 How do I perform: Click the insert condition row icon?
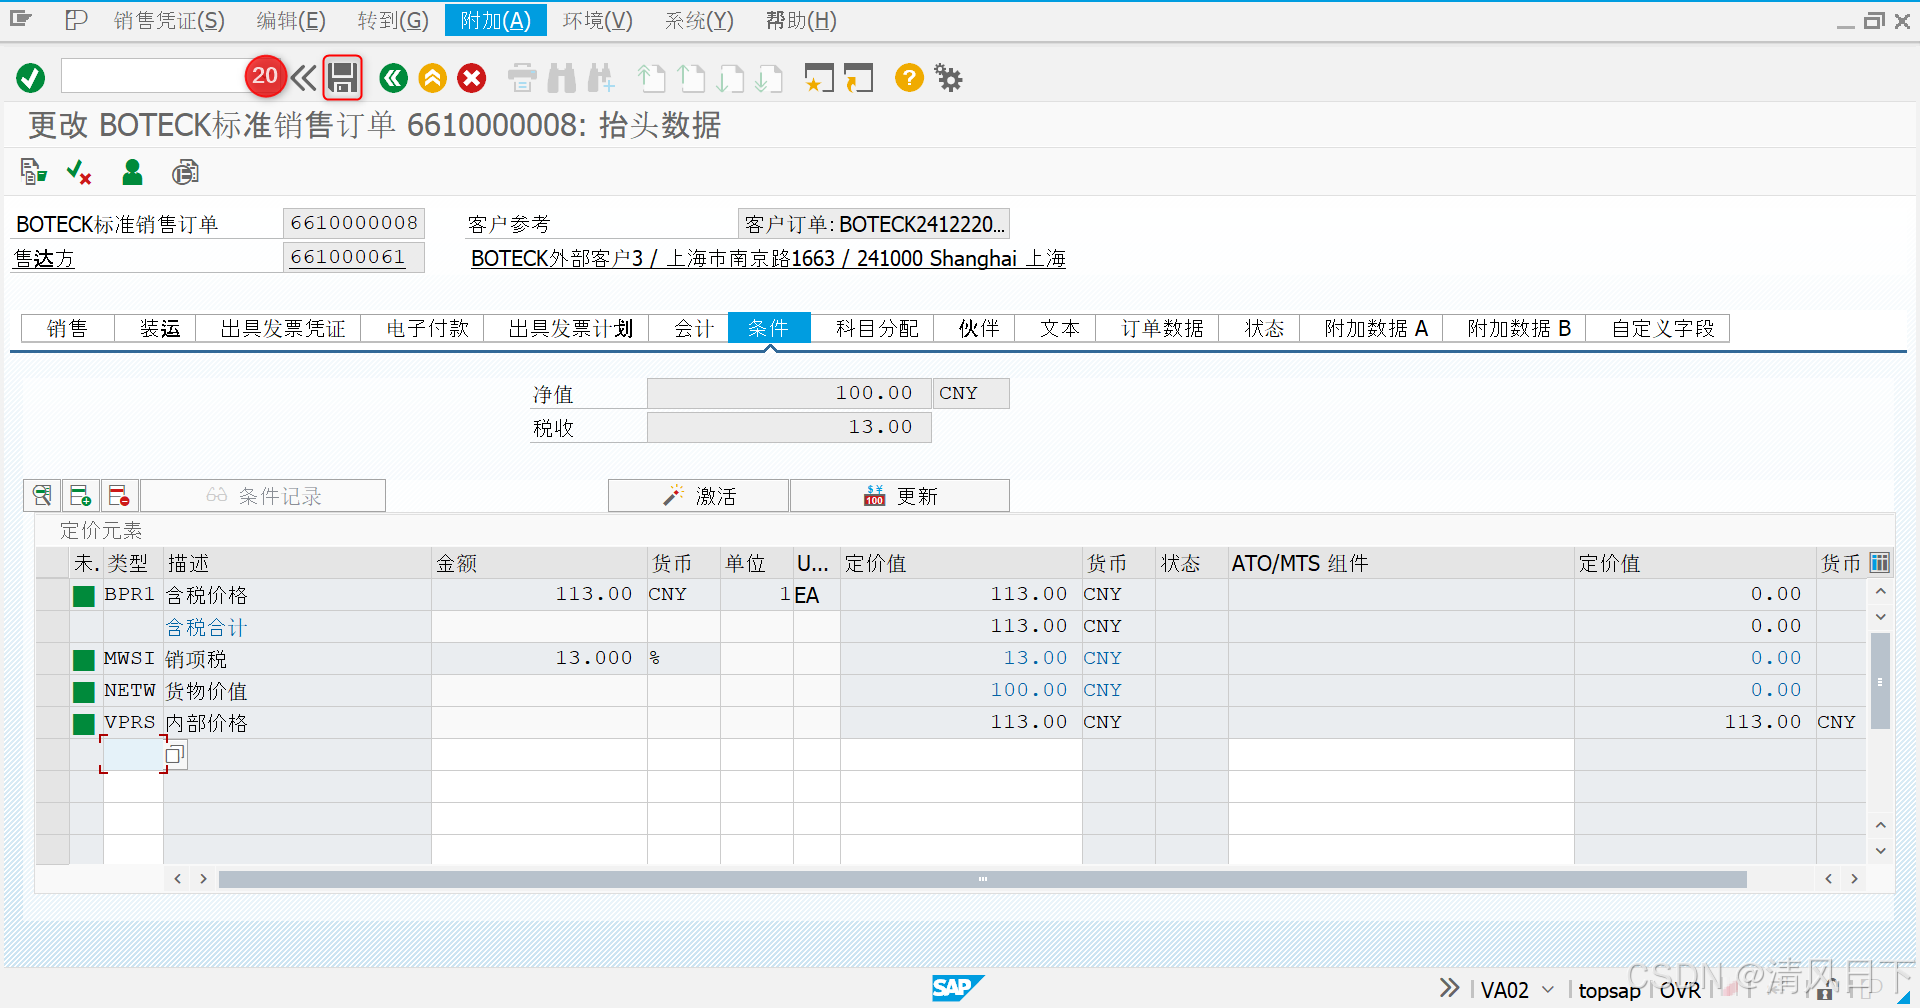click(x=80, y=495)
